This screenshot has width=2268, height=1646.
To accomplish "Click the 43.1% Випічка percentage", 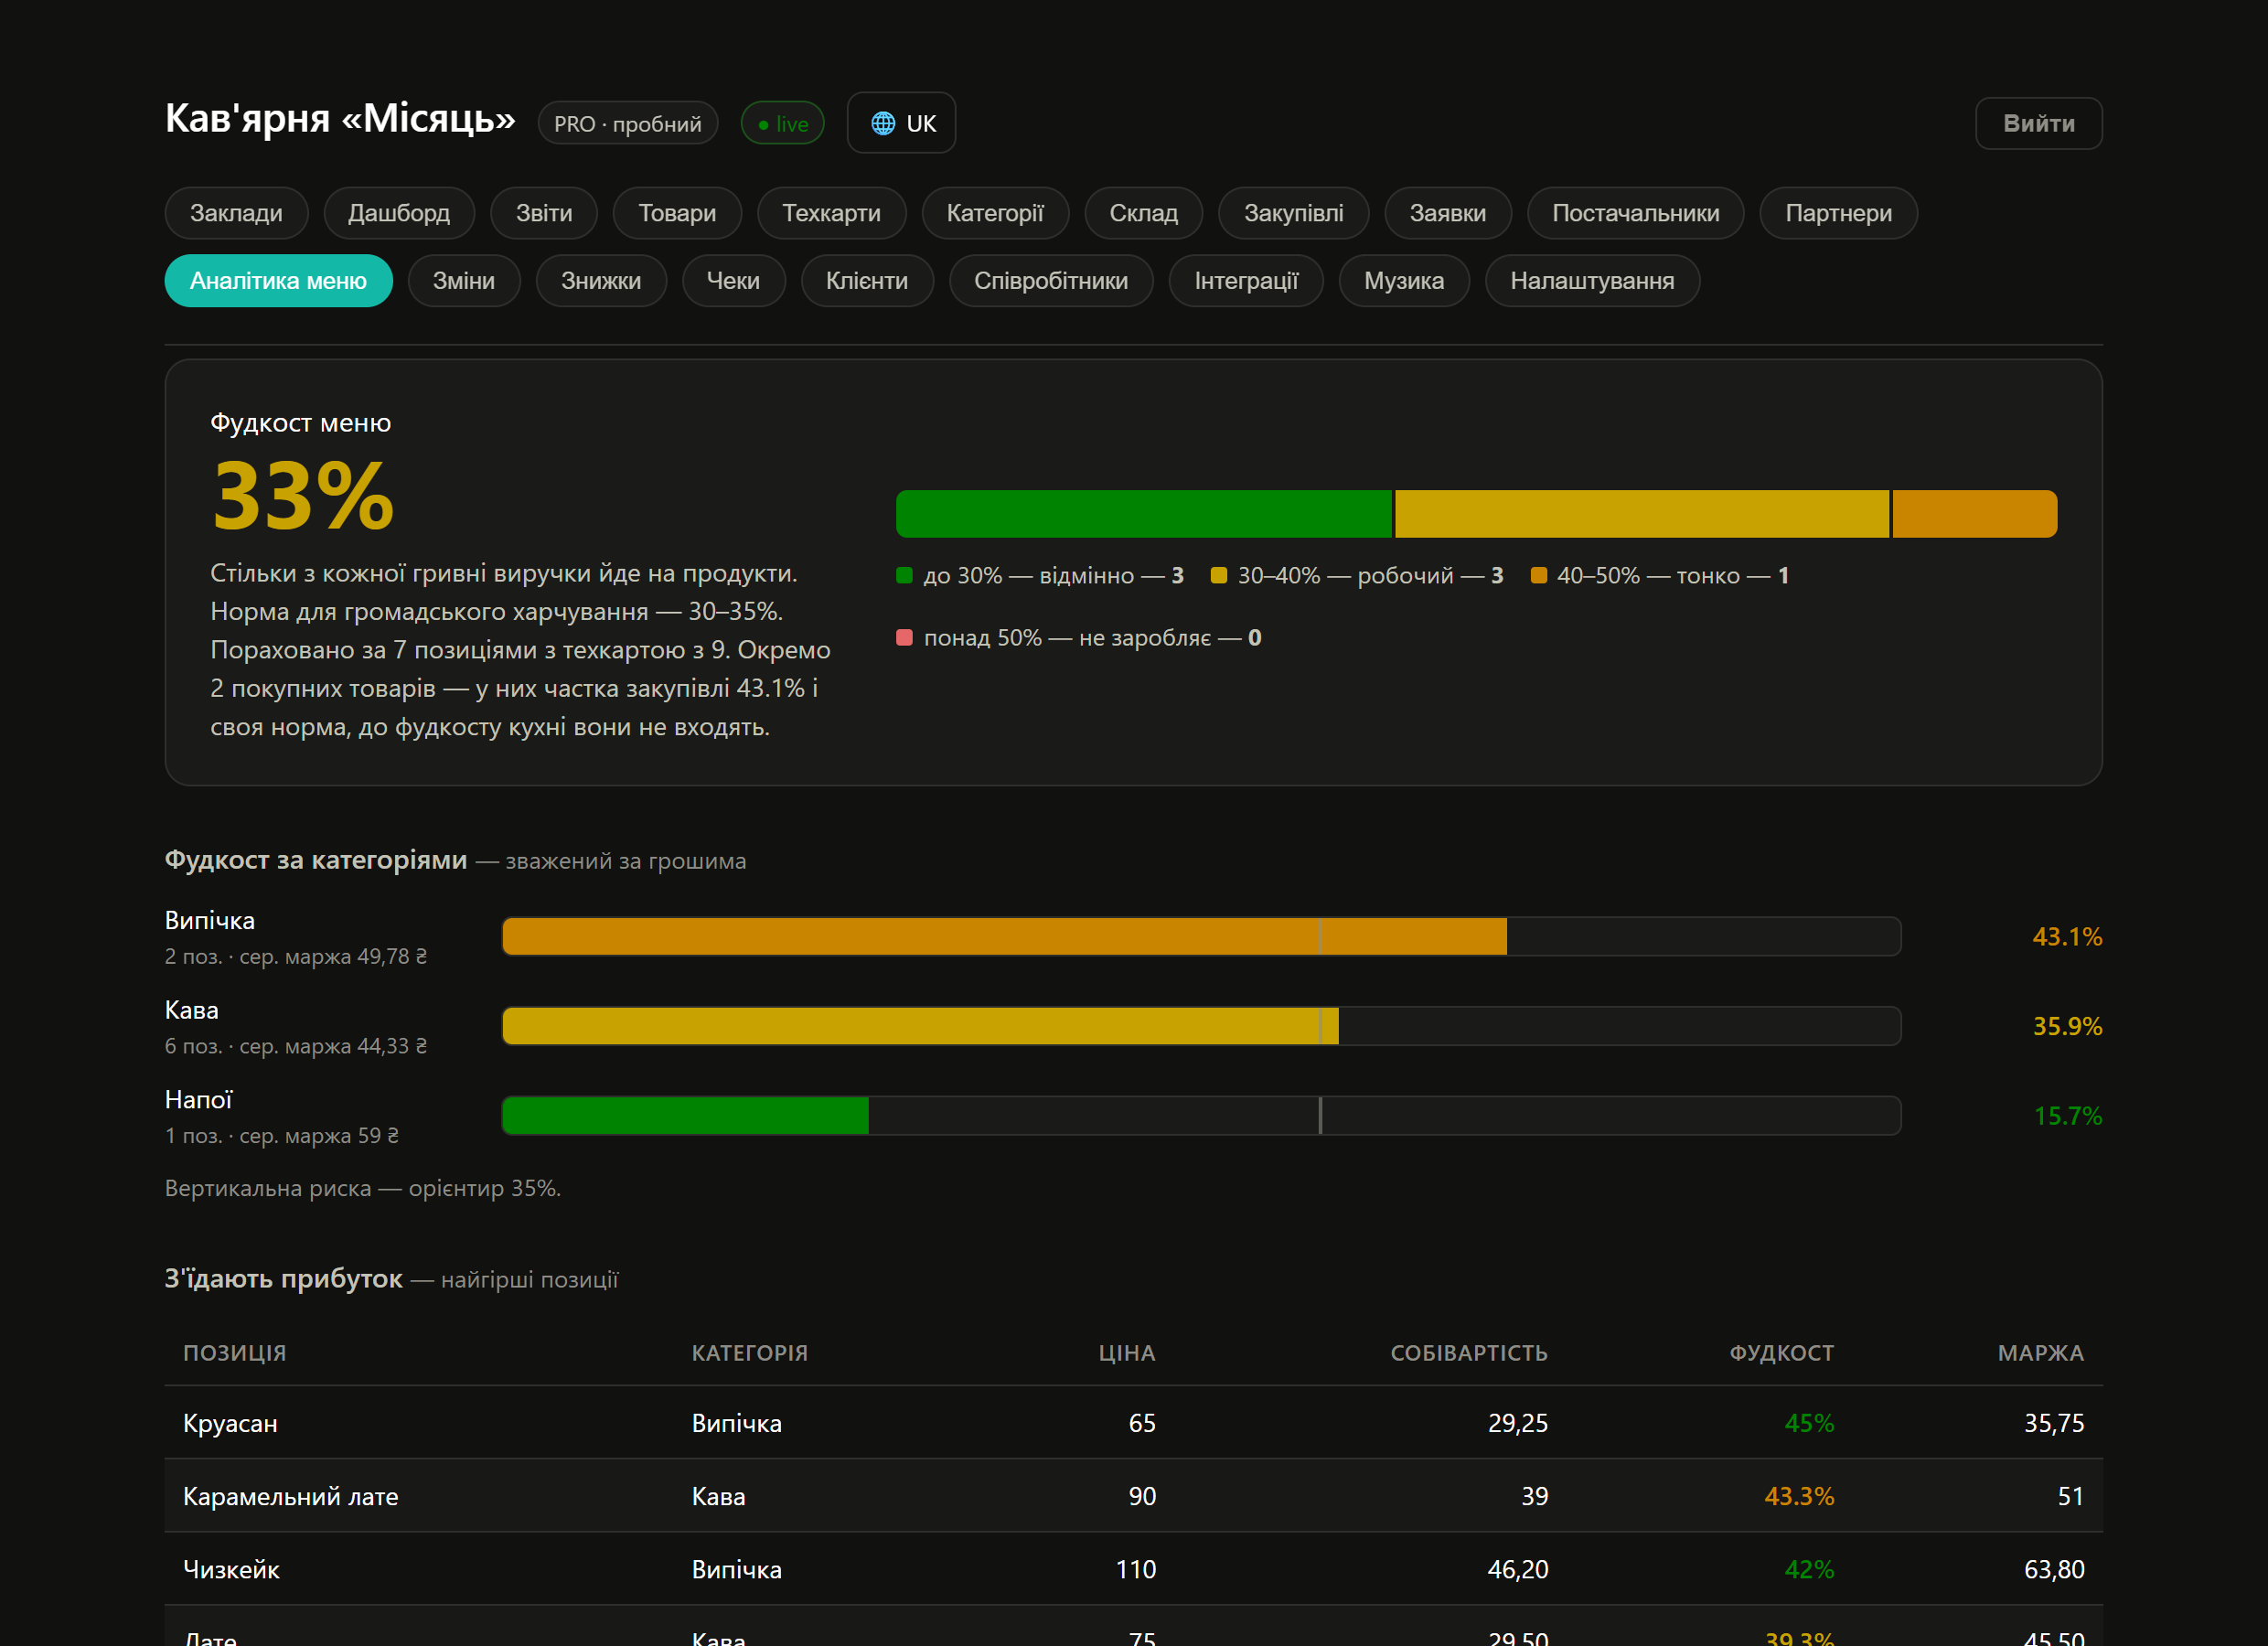I will click(2067, 937).
